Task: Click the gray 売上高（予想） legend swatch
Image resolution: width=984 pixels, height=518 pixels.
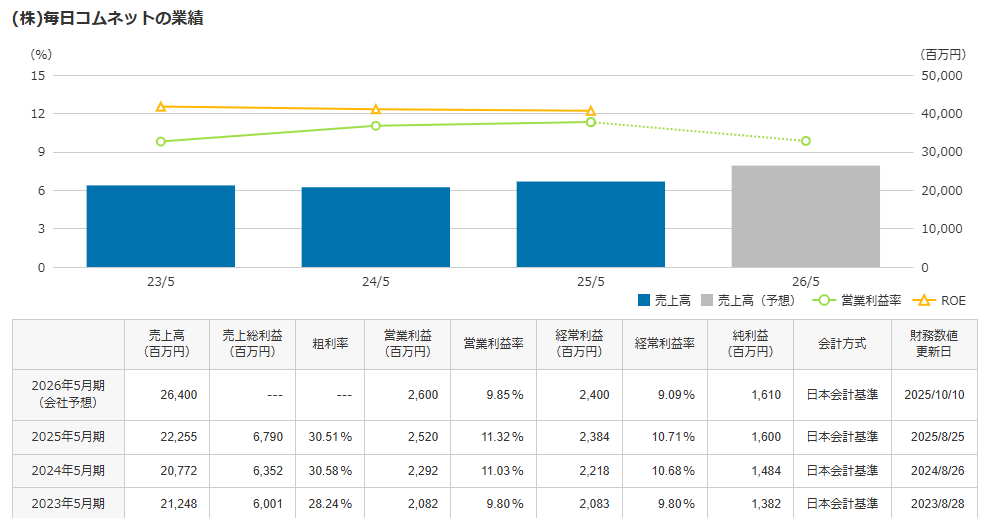Action: coord(708,300)
